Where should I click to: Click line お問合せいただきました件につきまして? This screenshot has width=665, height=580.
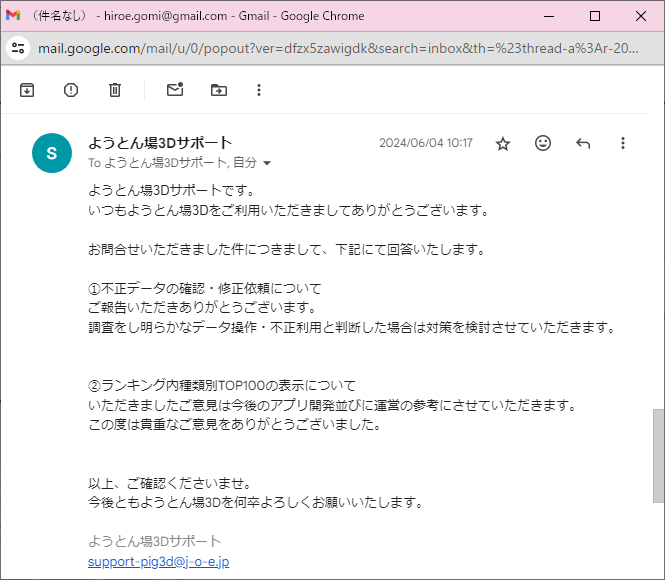coord(286,249)
